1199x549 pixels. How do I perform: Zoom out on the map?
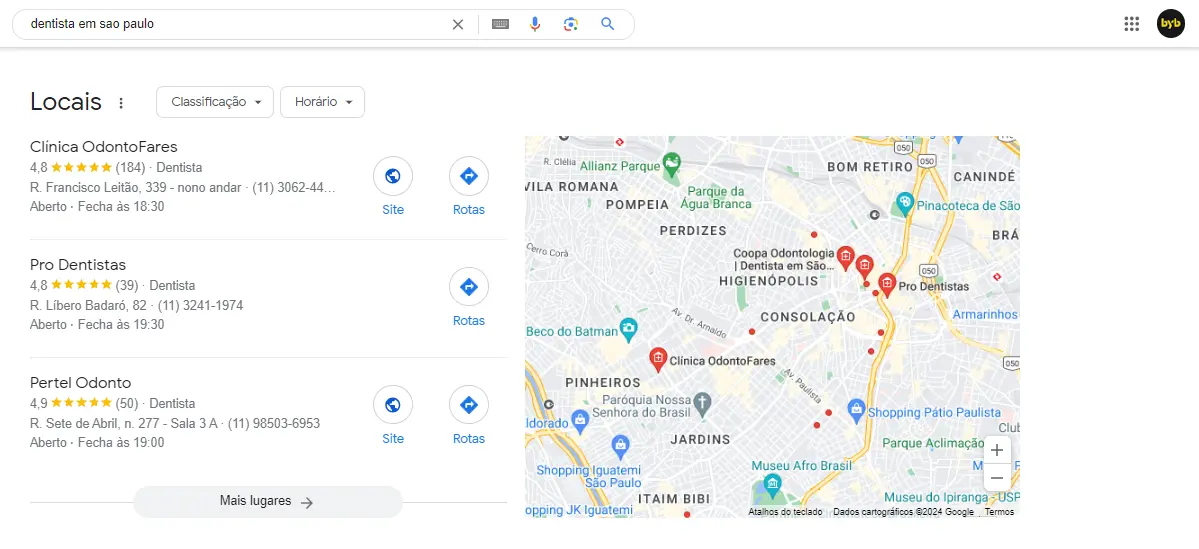point(996,479)
